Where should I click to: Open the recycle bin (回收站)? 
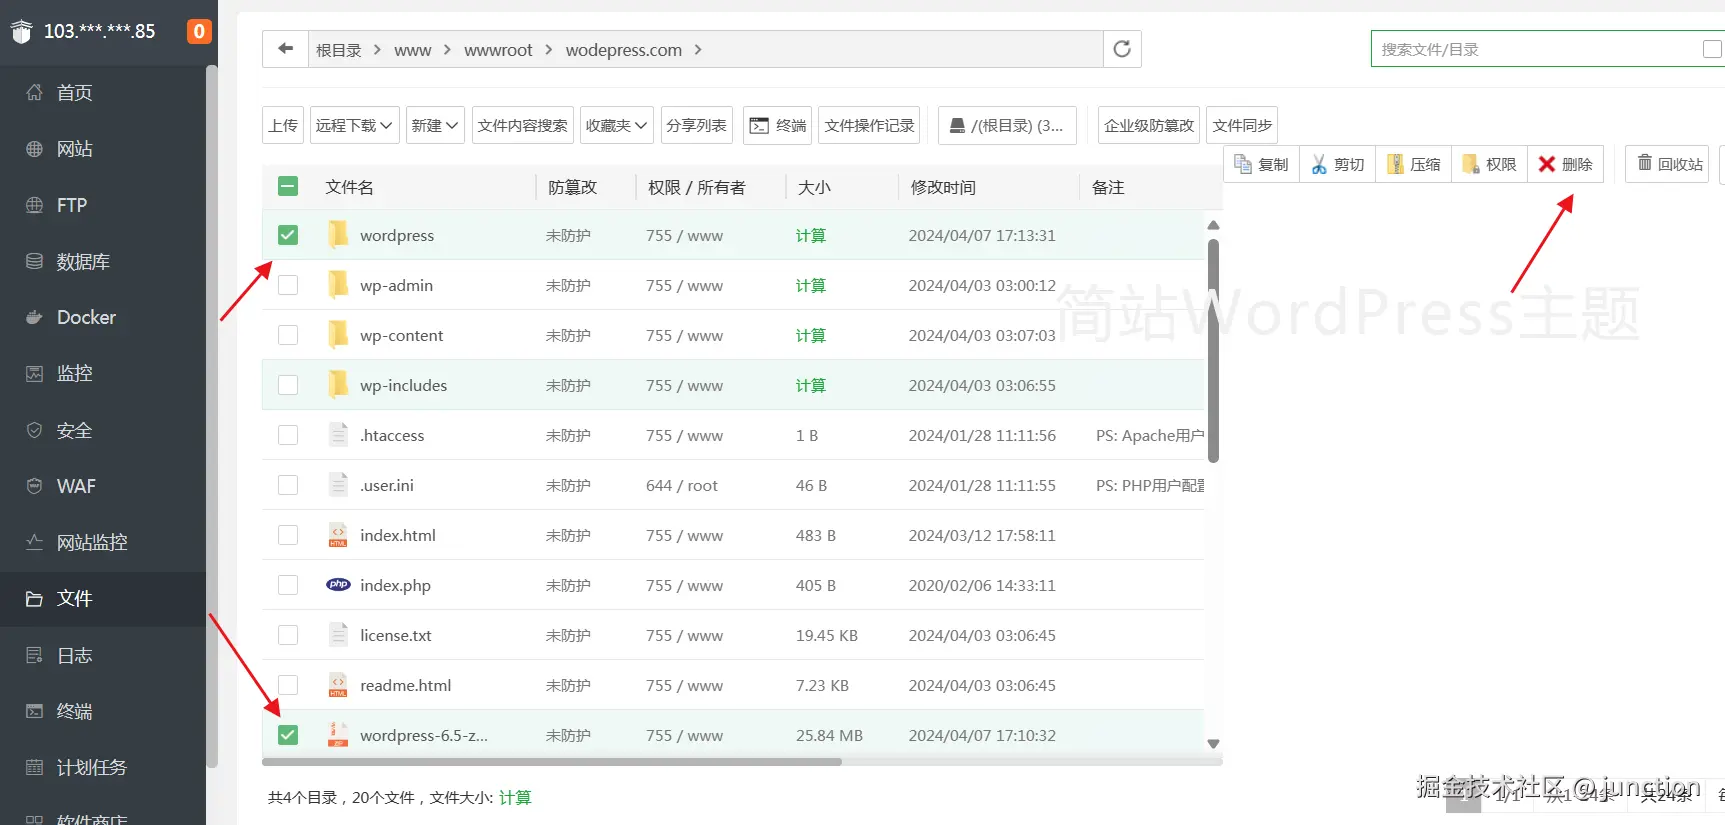pos(1667,164)
